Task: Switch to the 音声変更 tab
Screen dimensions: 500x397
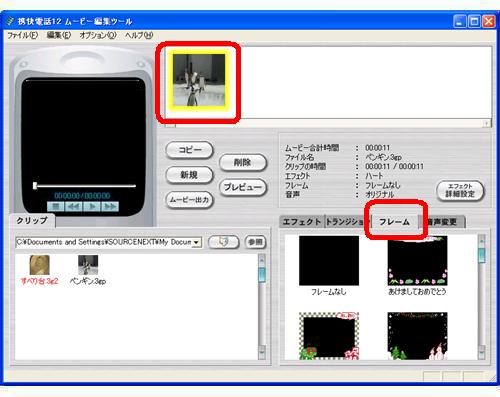Action: click(442, 222)
